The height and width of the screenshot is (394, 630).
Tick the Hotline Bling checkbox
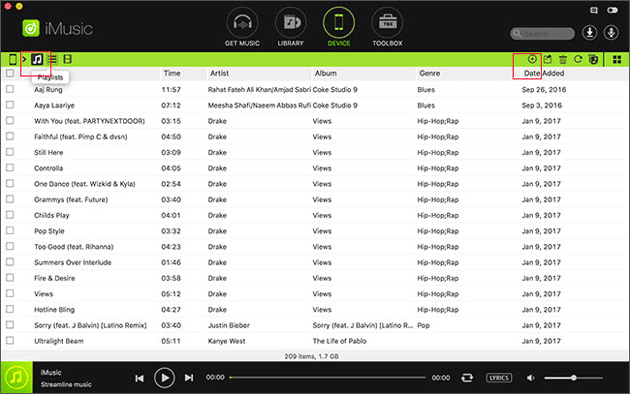(10, 309)
